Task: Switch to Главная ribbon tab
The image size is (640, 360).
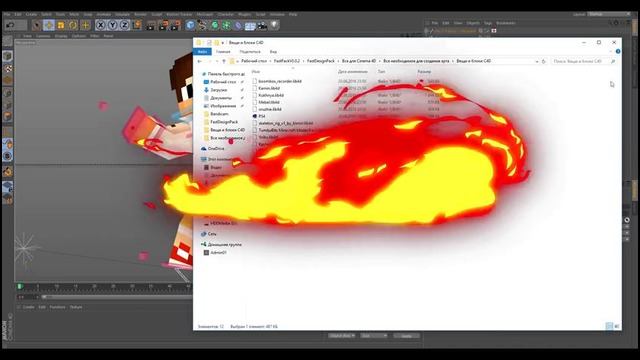Action: click(223, 52)
